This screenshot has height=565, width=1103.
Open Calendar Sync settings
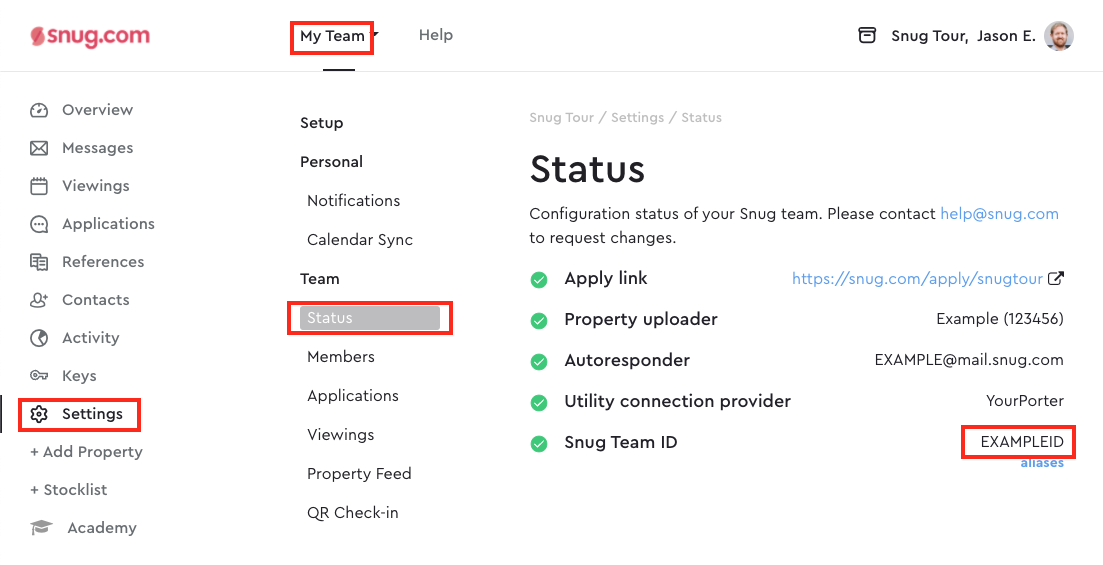click(359, 240)
